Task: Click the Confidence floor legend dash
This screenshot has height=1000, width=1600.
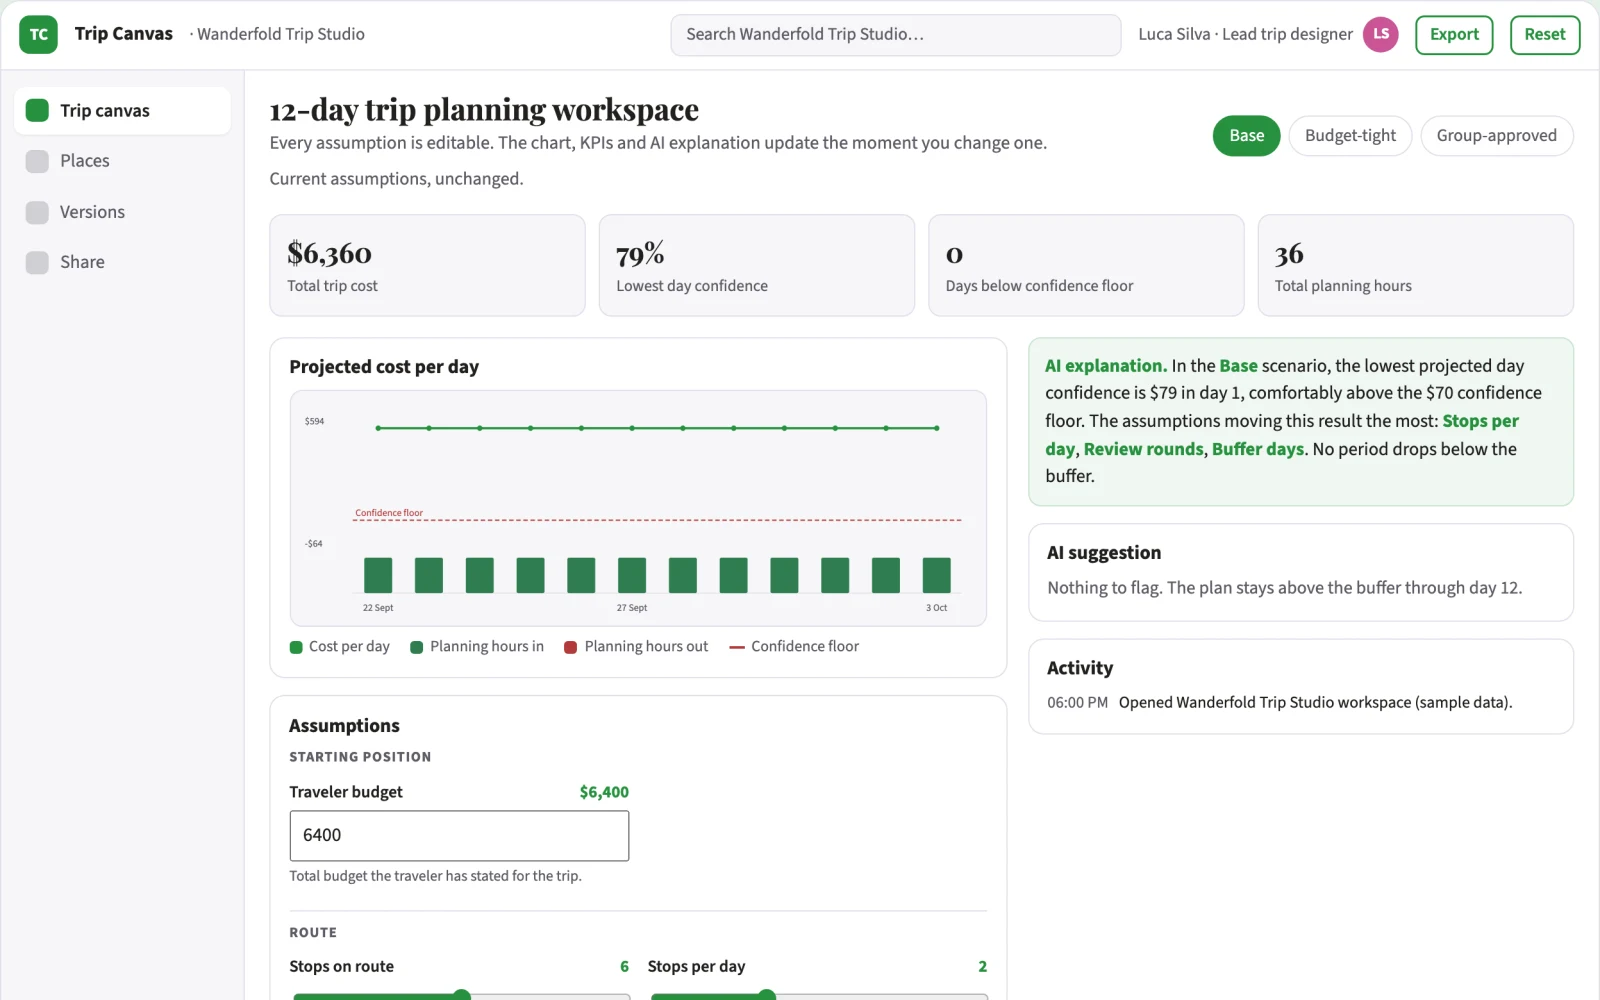Action: [x=737, y=647]
